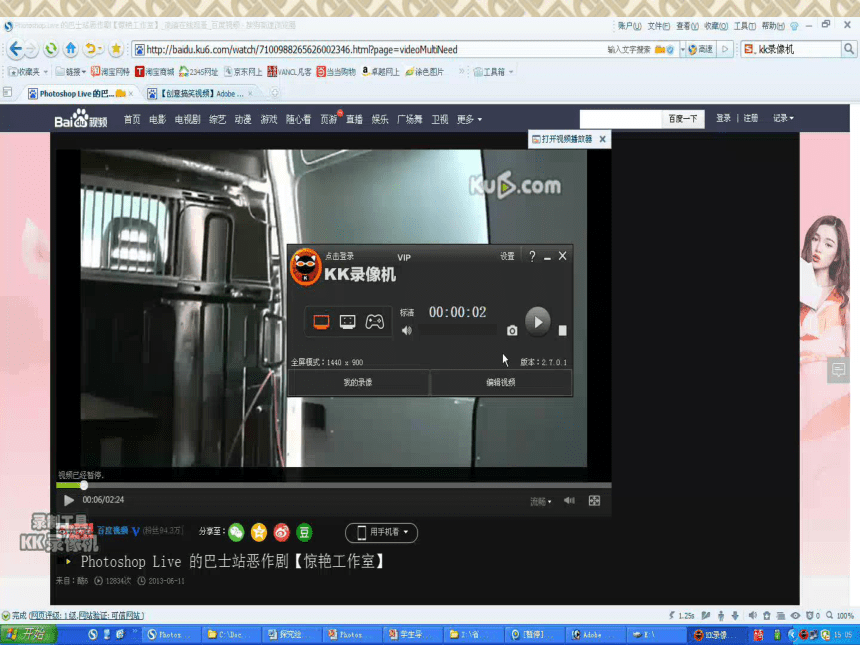860x645 pixels.
Task: Add page to favorites star icon
Action: pyautogui.click(x=116, y=49)
